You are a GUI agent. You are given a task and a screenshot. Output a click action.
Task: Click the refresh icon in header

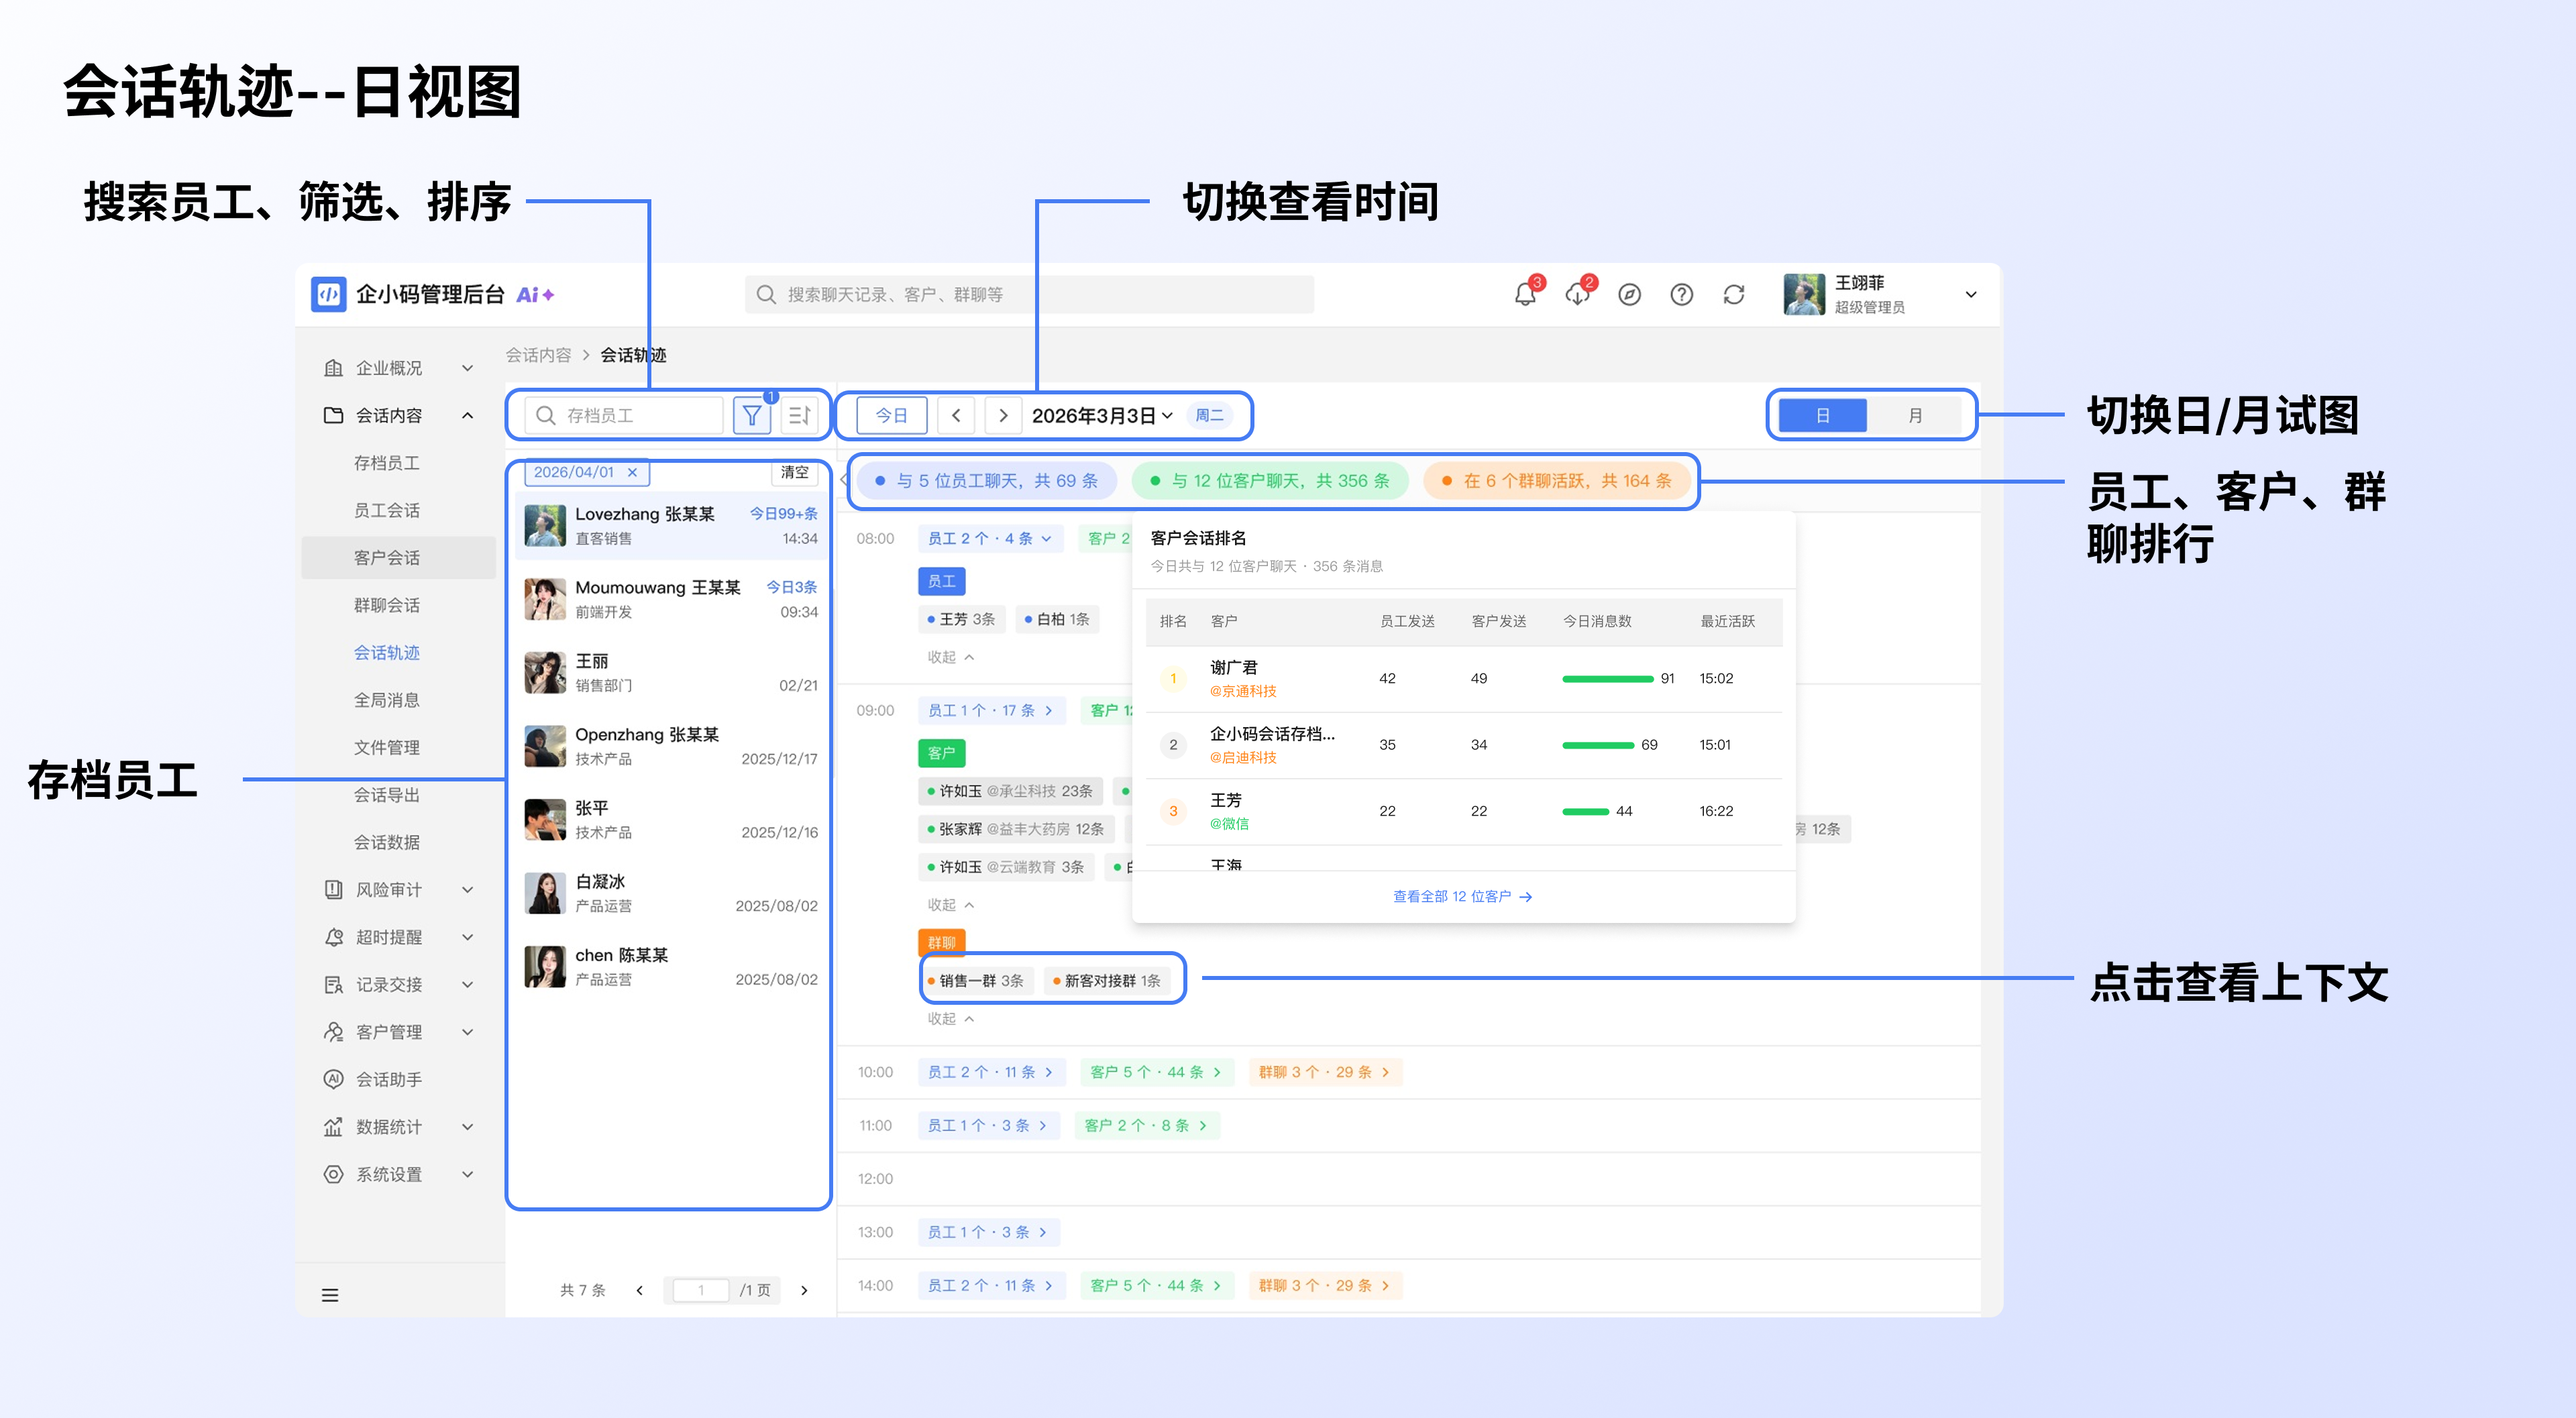(1733, 294)
